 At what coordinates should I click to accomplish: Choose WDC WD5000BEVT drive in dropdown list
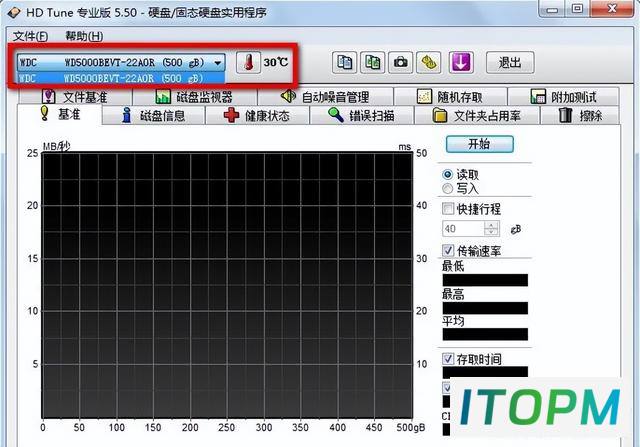click(121, 78)
